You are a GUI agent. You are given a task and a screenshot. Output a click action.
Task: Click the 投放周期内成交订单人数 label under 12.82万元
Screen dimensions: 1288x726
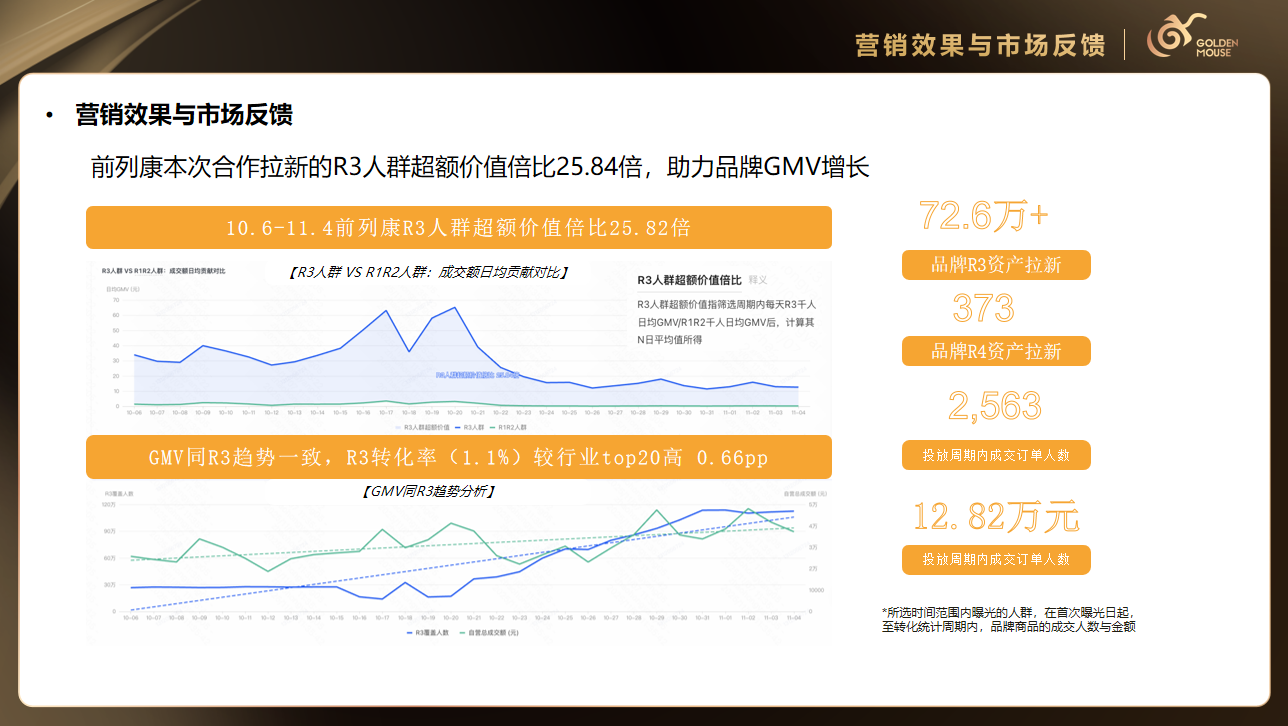[x=996, y=560]
